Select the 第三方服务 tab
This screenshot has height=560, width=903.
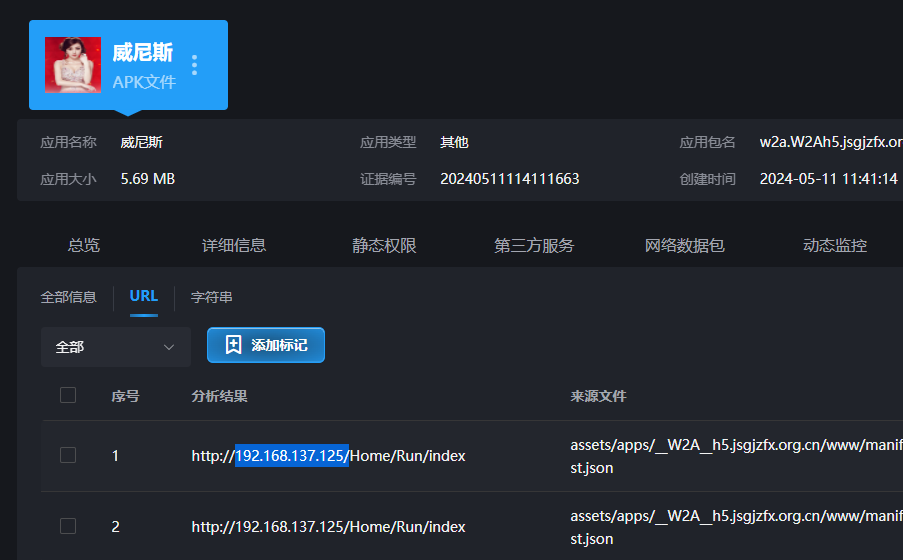point(534,245)
